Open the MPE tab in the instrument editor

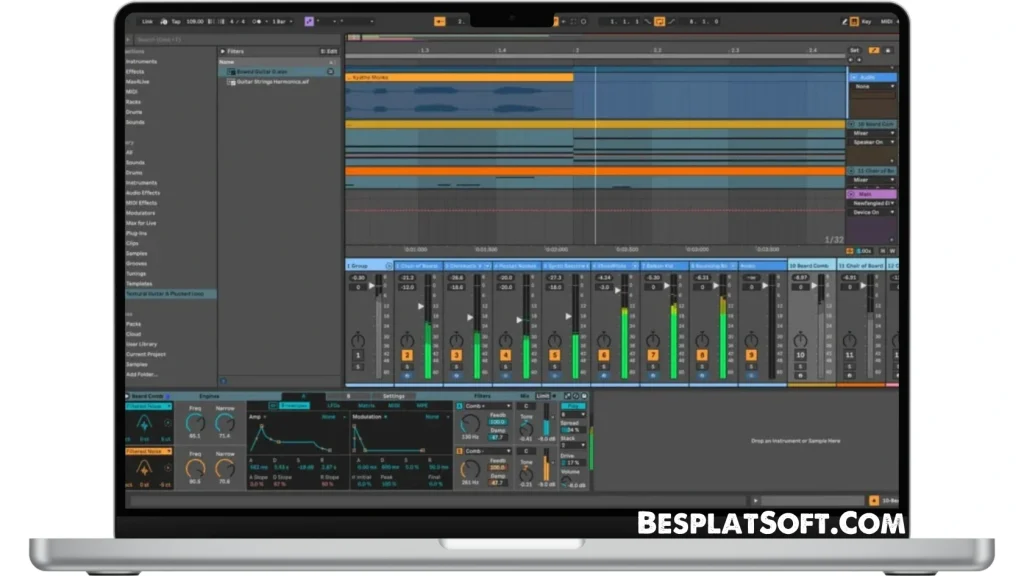click(x=421, y=406)
